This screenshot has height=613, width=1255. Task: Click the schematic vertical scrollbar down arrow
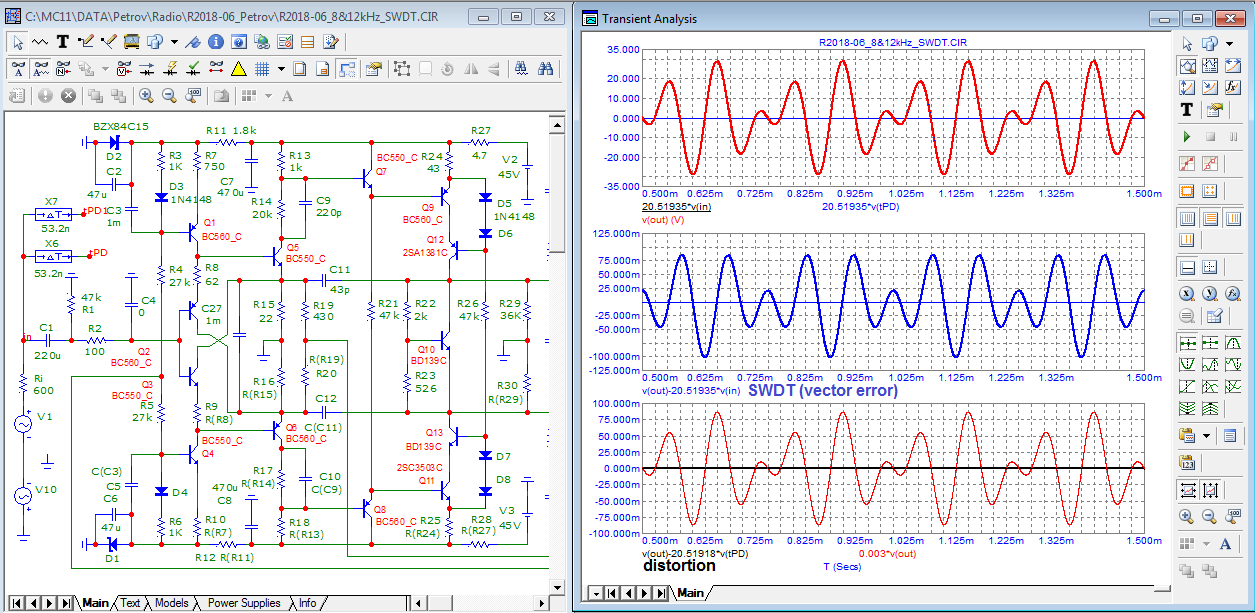pyautogui.click(x=558, y=586)
